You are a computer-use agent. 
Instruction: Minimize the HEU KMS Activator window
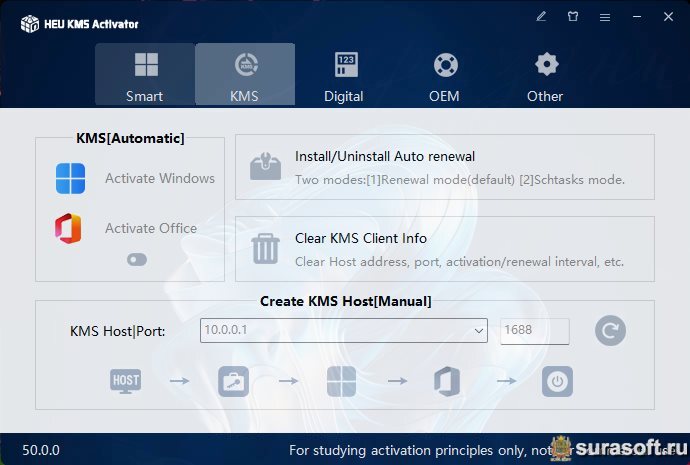click(x=637, y=17)
